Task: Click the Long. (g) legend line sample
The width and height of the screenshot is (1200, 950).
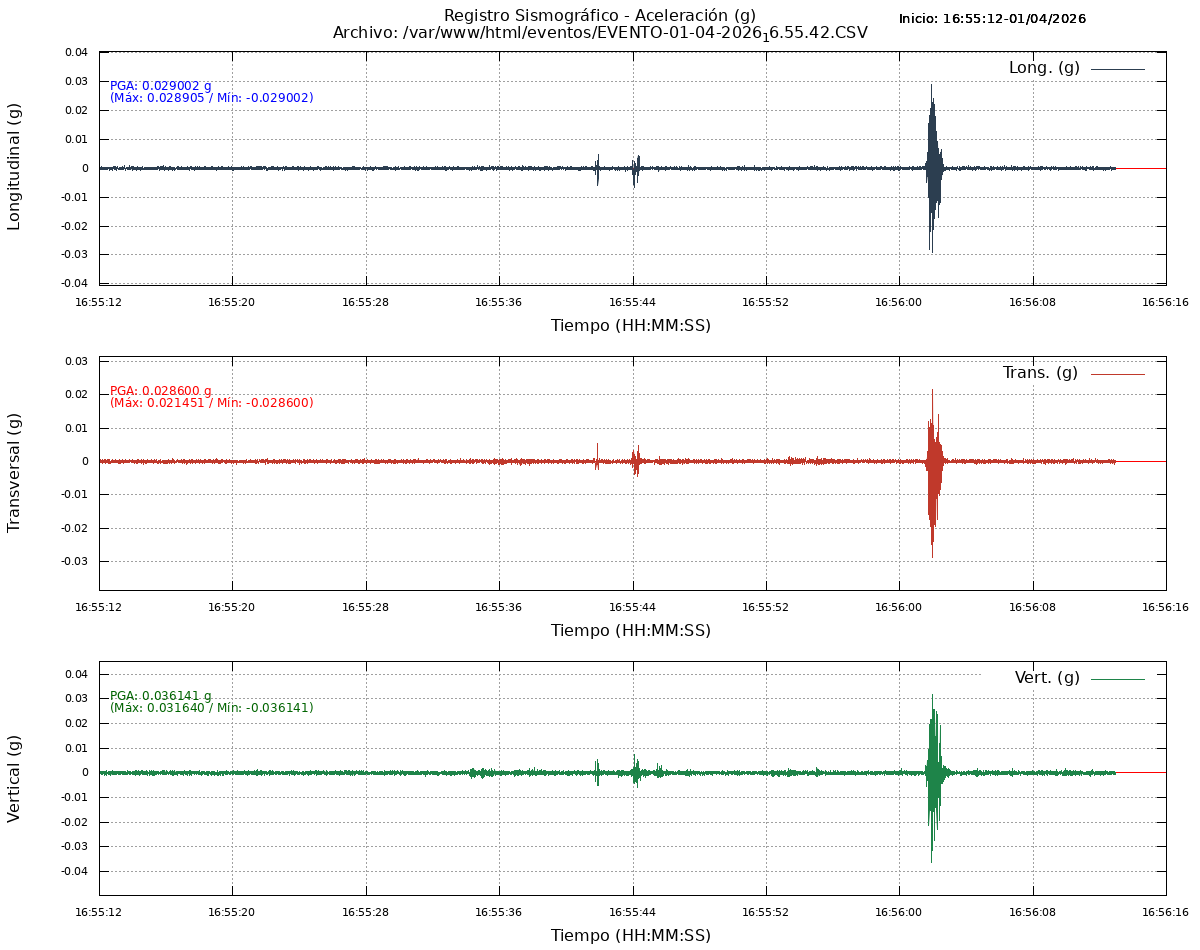Action: pyautogui.click(x=1117, y=69)
